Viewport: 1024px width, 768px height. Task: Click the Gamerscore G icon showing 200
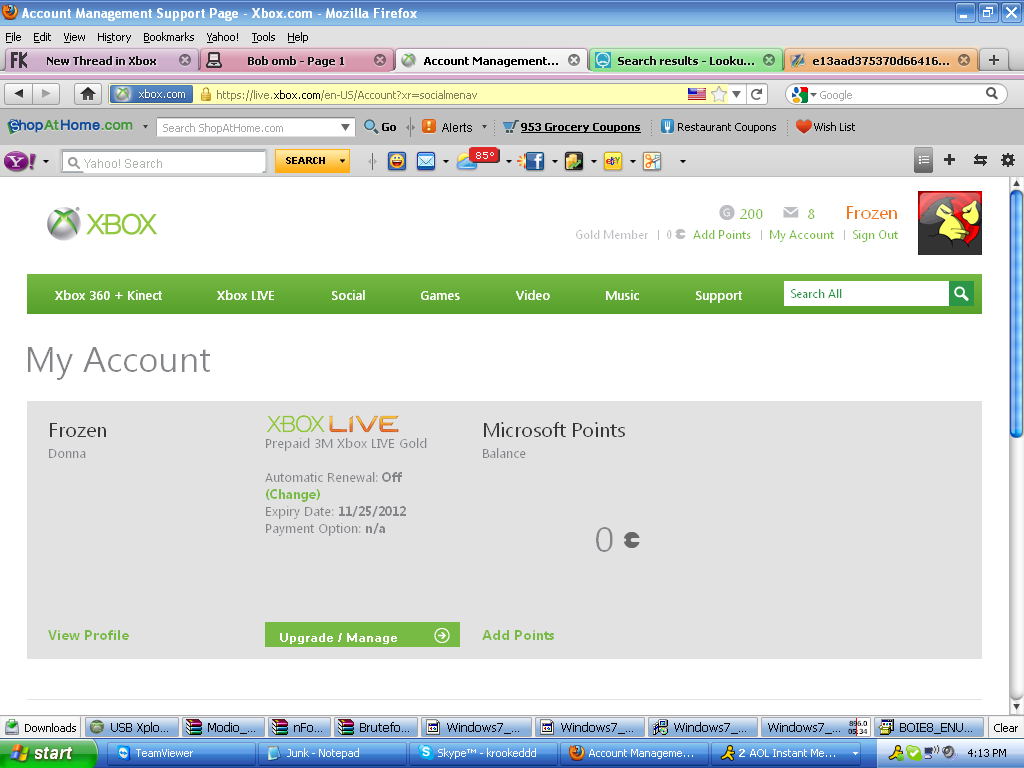point(726,213)
